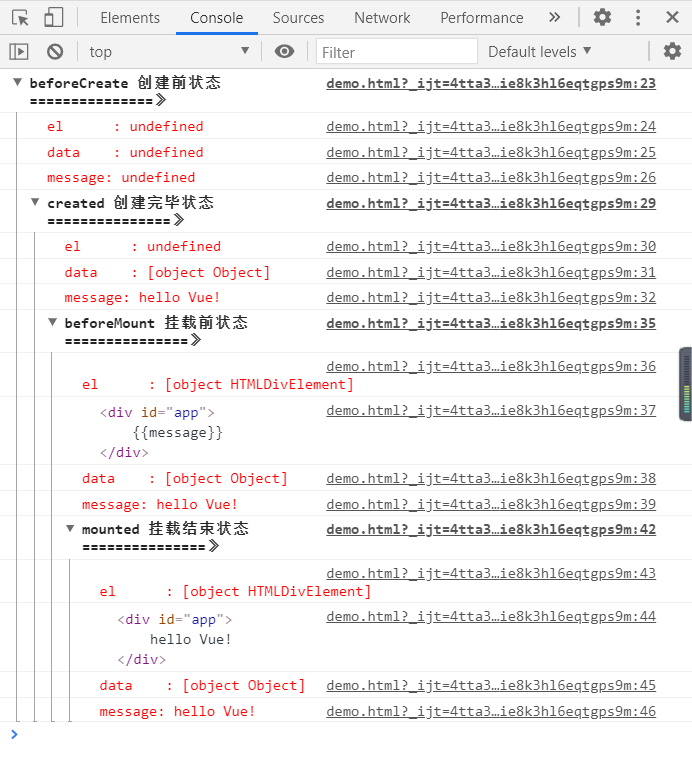692x758 pixels.
Task: Click the eye live expression icon
Action: [x=285, y=51]
